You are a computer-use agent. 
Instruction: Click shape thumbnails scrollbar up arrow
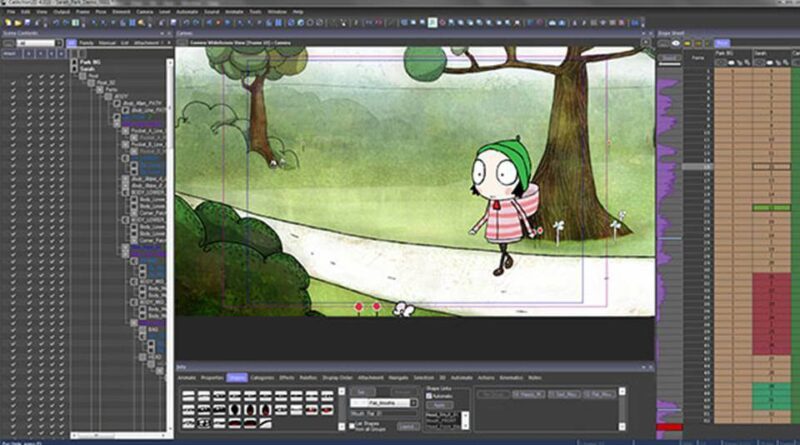click(342, 391)
